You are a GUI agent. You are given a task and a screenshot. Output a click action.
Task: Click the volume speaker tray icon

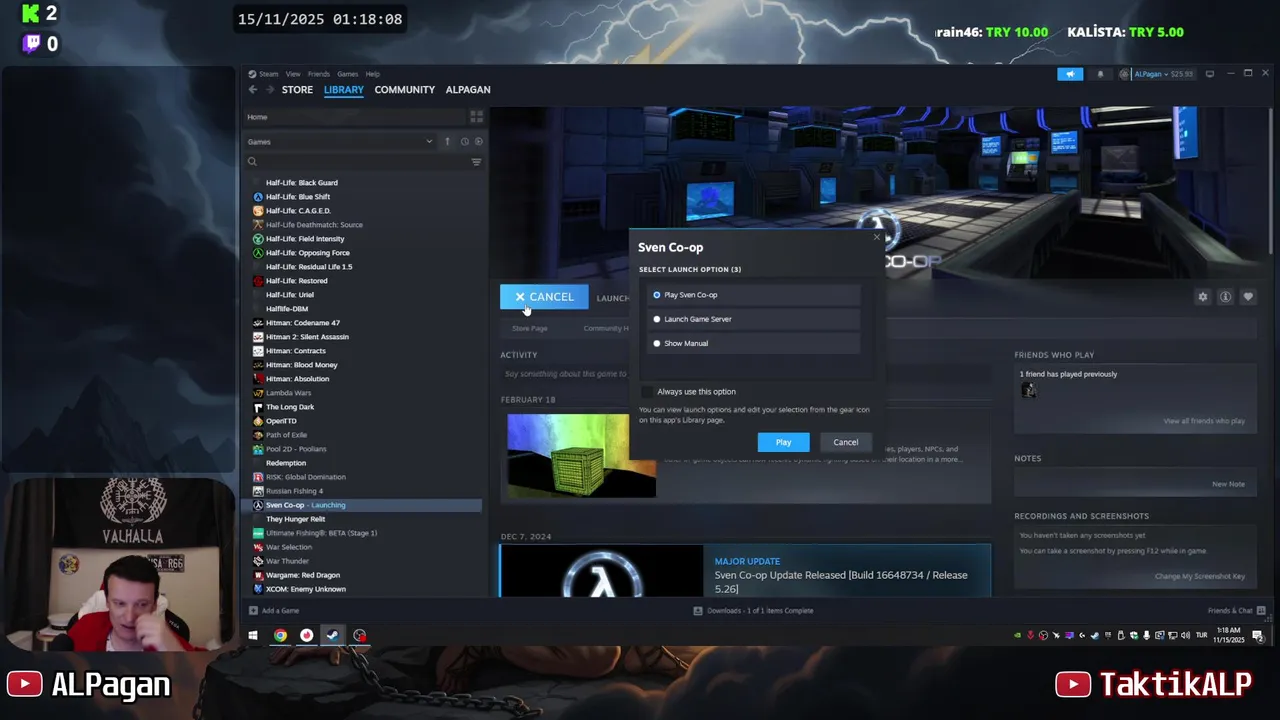point(1186,635)
